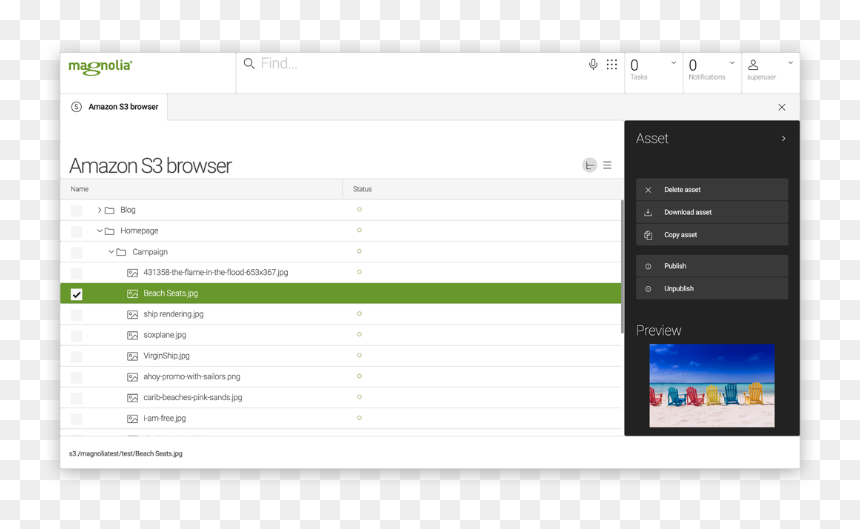Image resolution: width=860 pixels, height=529 pixels.
Task: Click the Beach Seats preview thumbnail
Action: [x=712, y=385]
